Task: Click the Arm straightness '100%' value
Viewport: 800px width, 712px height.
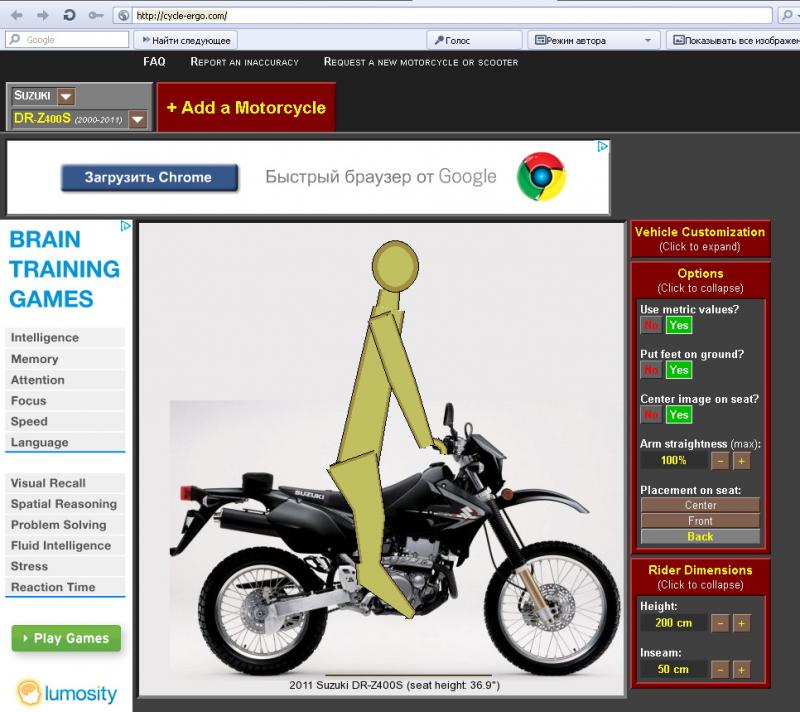Action: (x=673, y=461)
